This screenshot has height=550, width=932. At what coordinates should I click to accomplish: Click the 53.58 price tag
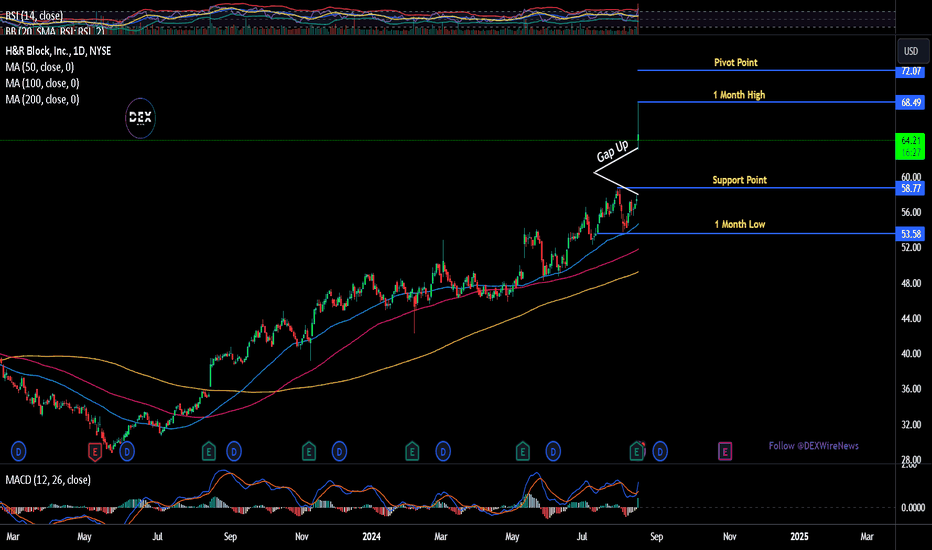coord(911,234)
